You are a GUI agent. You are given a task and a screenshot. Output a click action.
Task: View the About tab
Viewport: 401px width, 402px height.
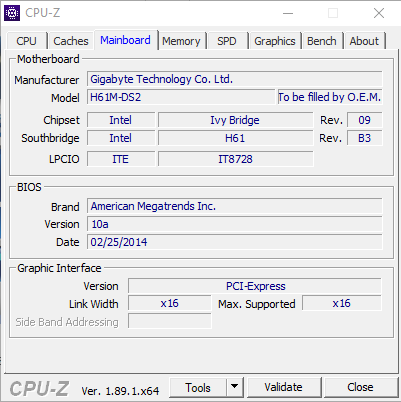coord(364,41)
